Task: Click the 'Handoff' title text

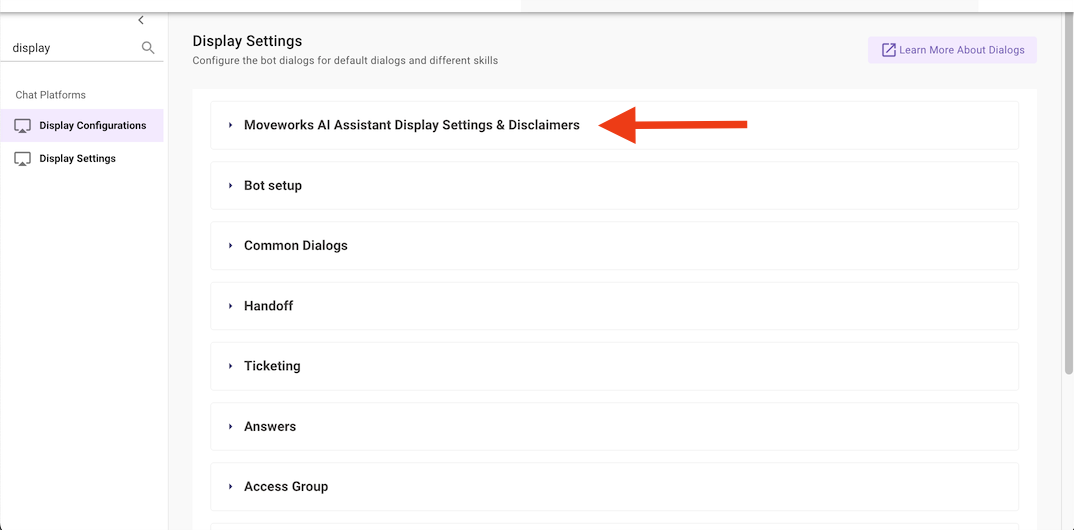Action: pyautogui.click(x=268, y=305)
